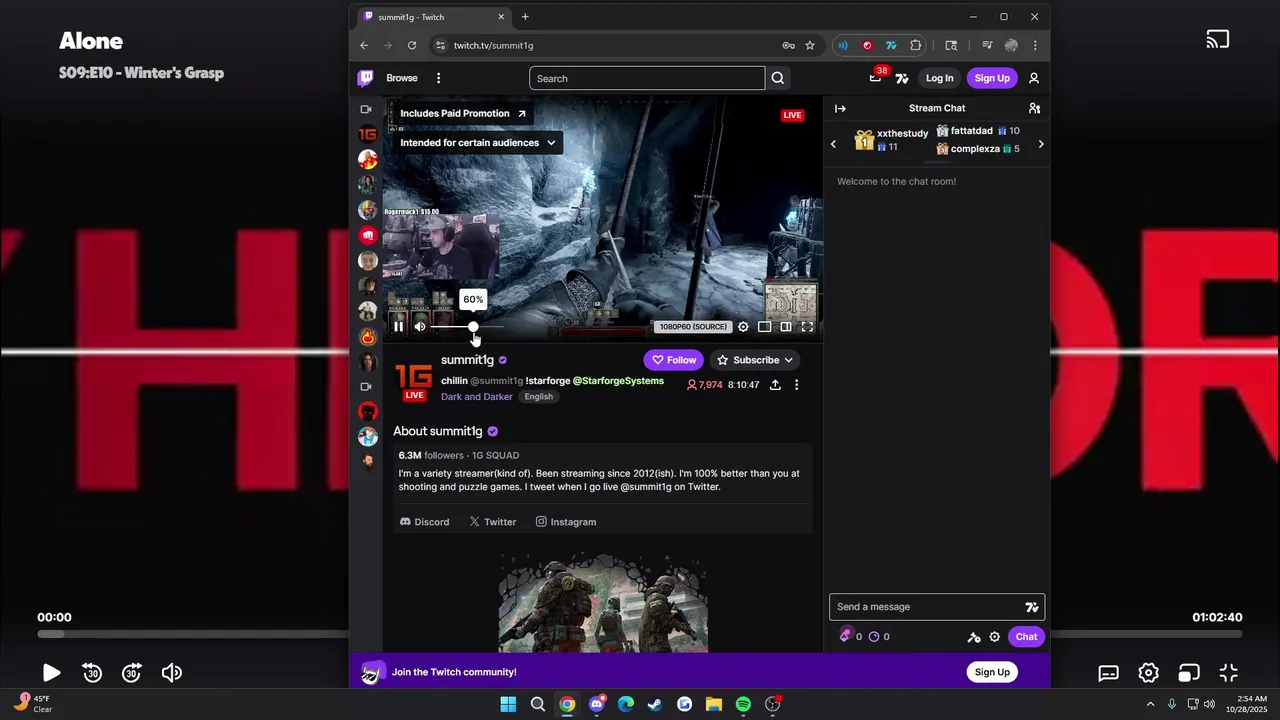The image size is (1280, 720).
Task: Open Twitch player settings gear
Action: point(743,326)
